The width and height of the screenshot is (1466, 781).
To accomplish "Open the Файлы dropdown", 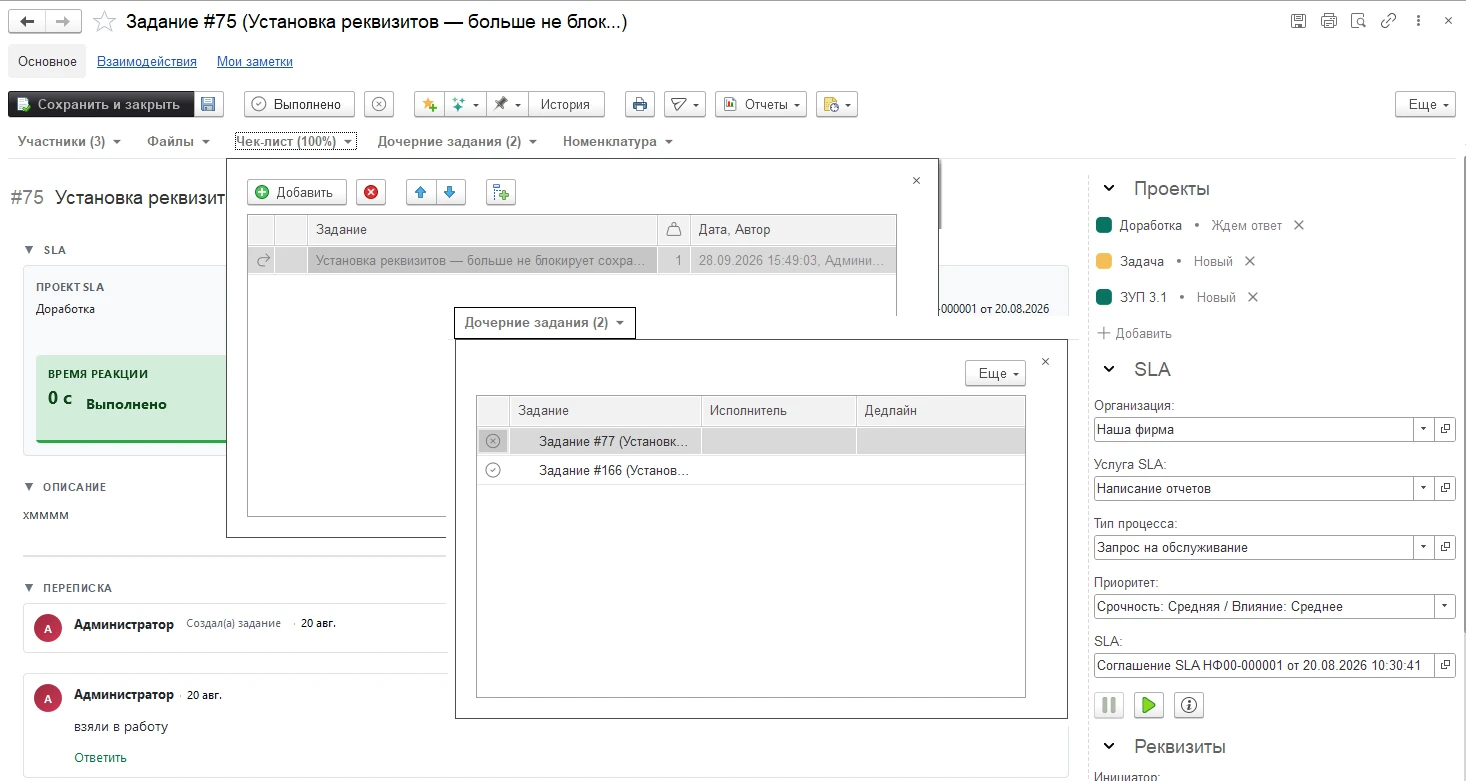I will pos(178,142).
